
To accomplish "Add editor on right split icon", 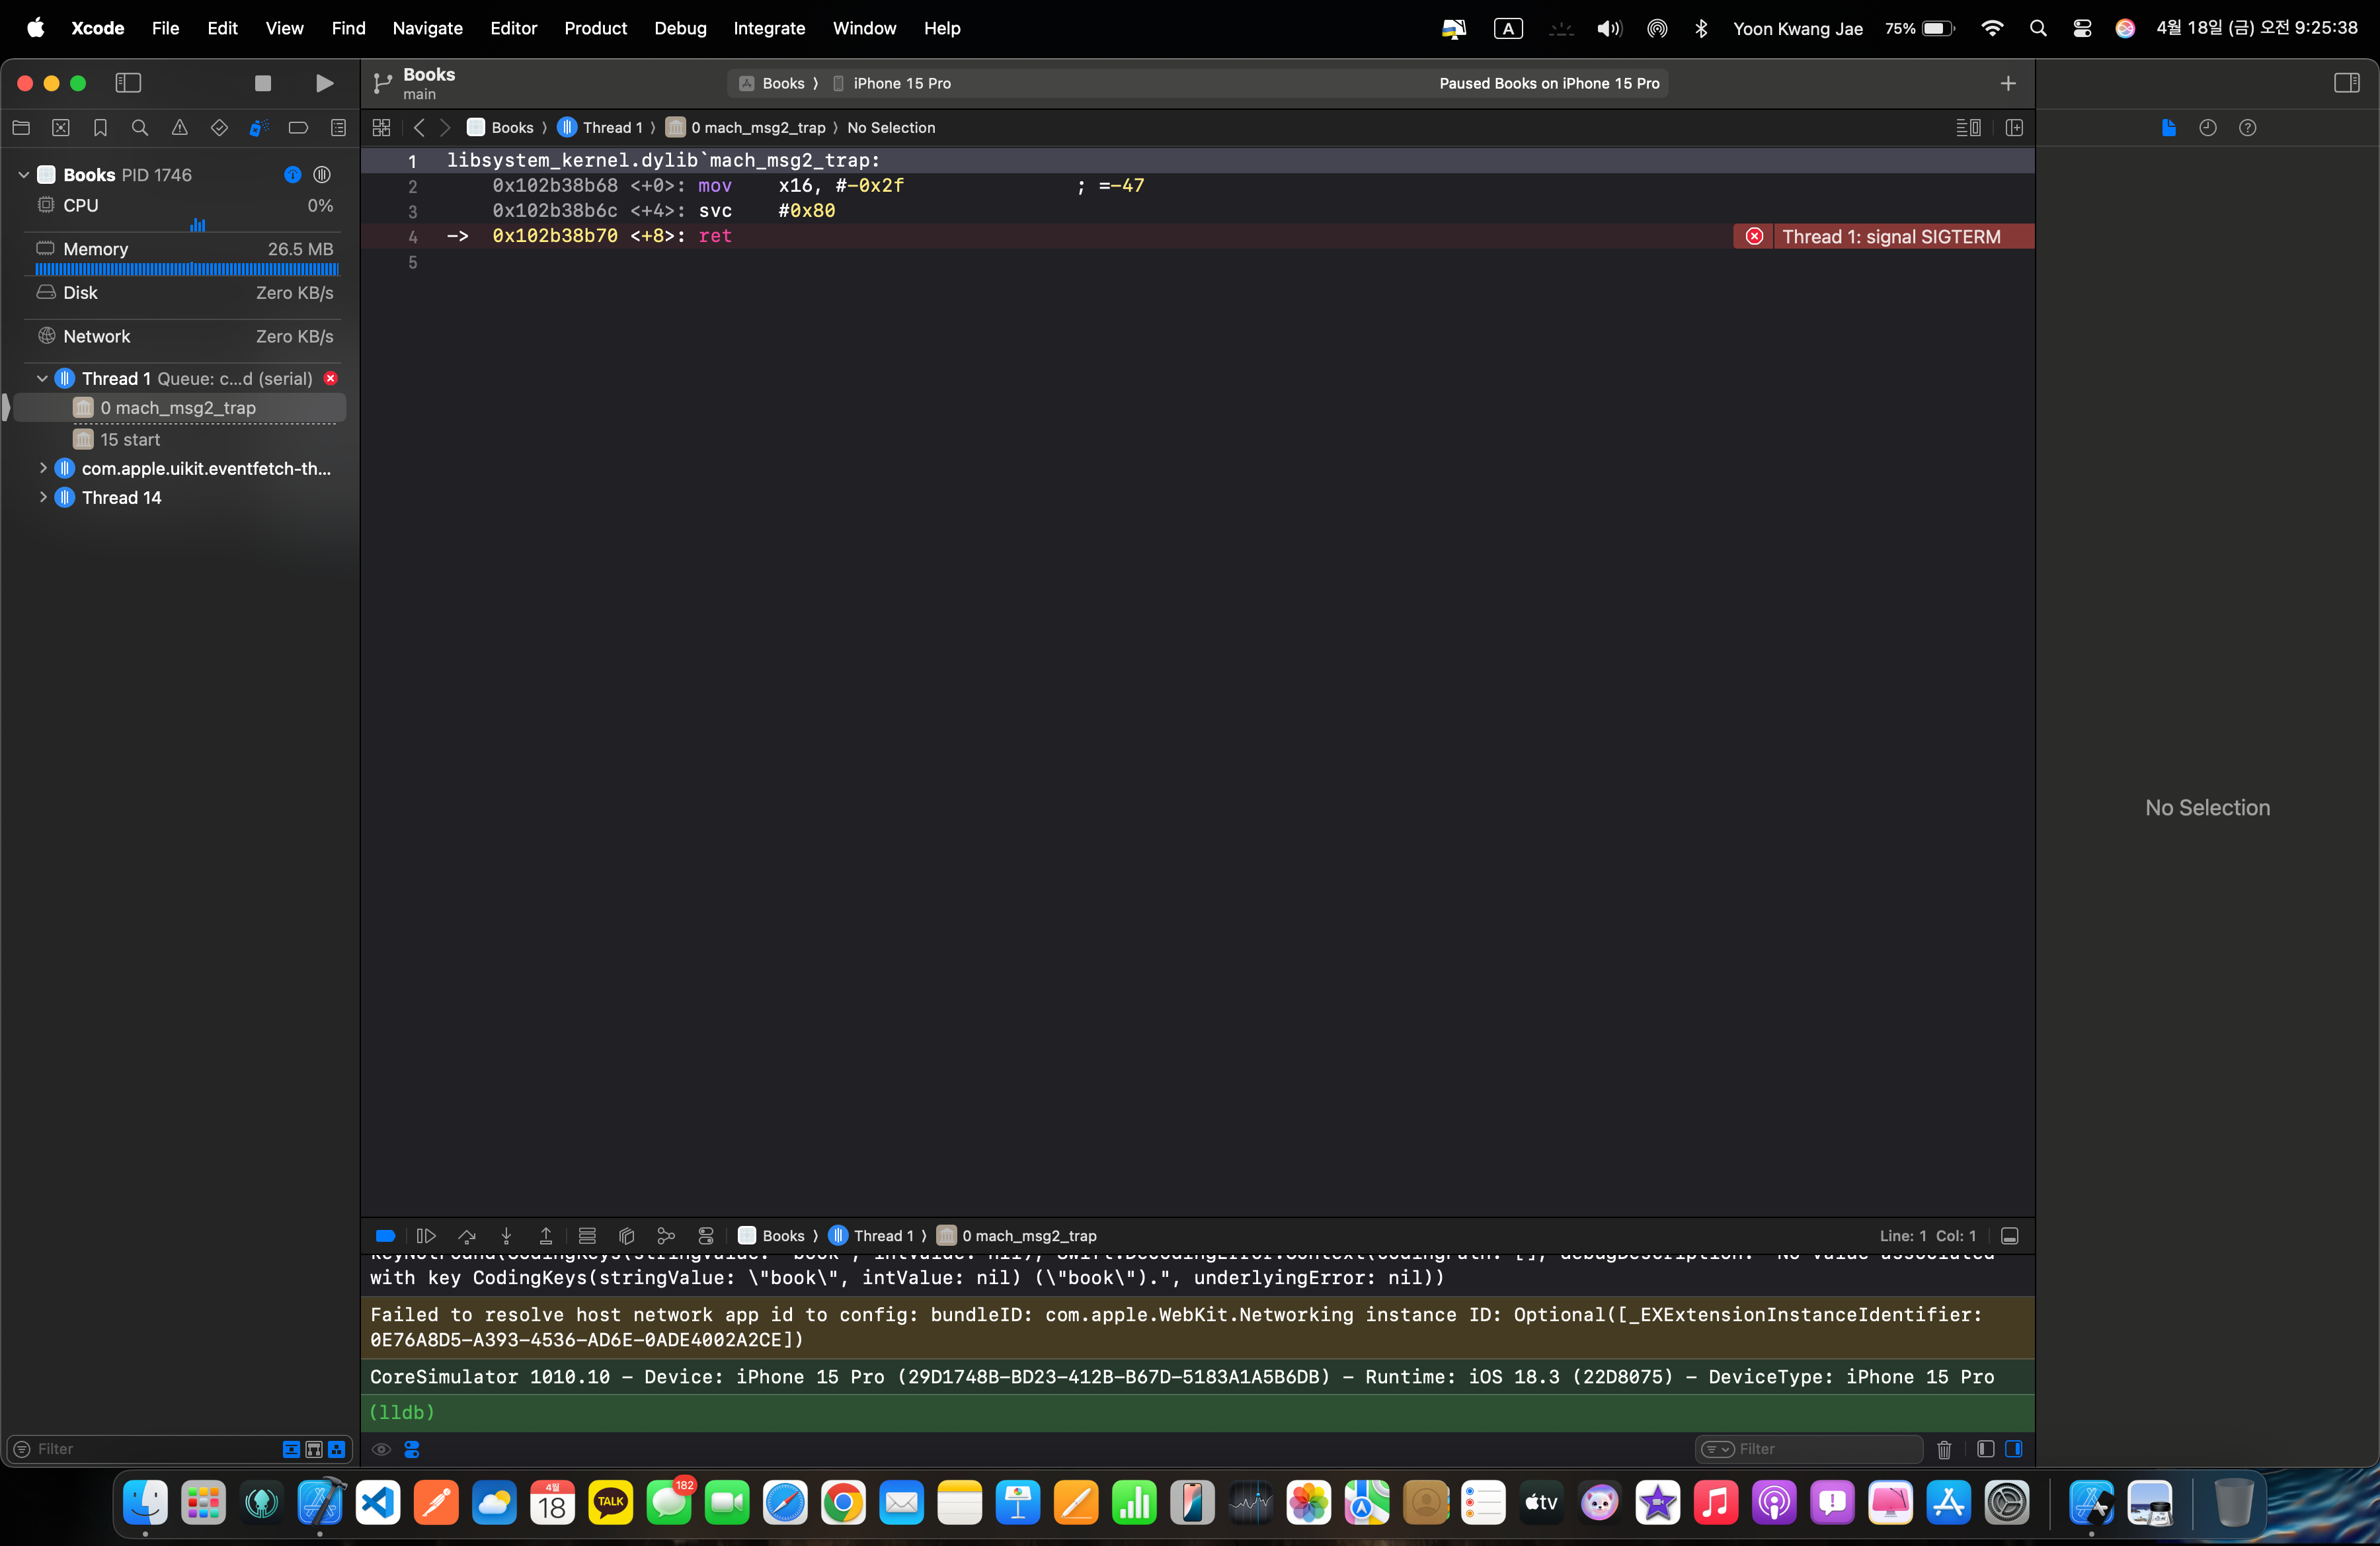I will coord(2014,127).
